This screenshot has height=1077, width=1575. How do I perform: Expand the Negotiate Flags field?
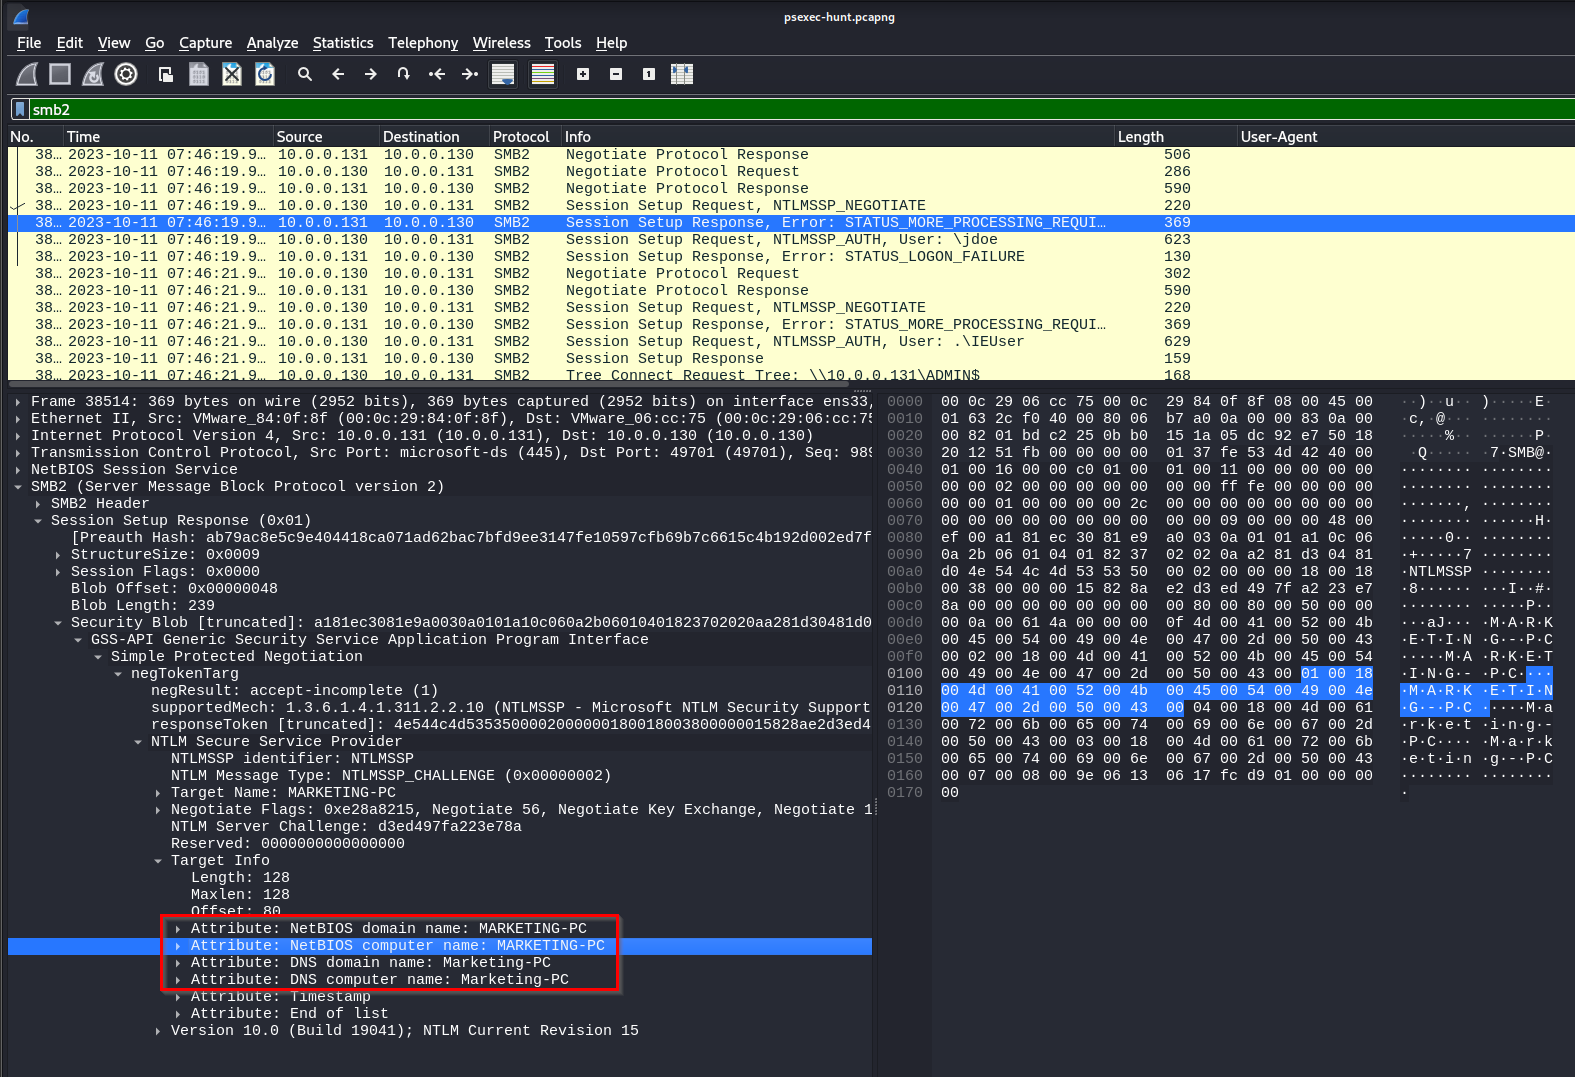coord(158,810)
